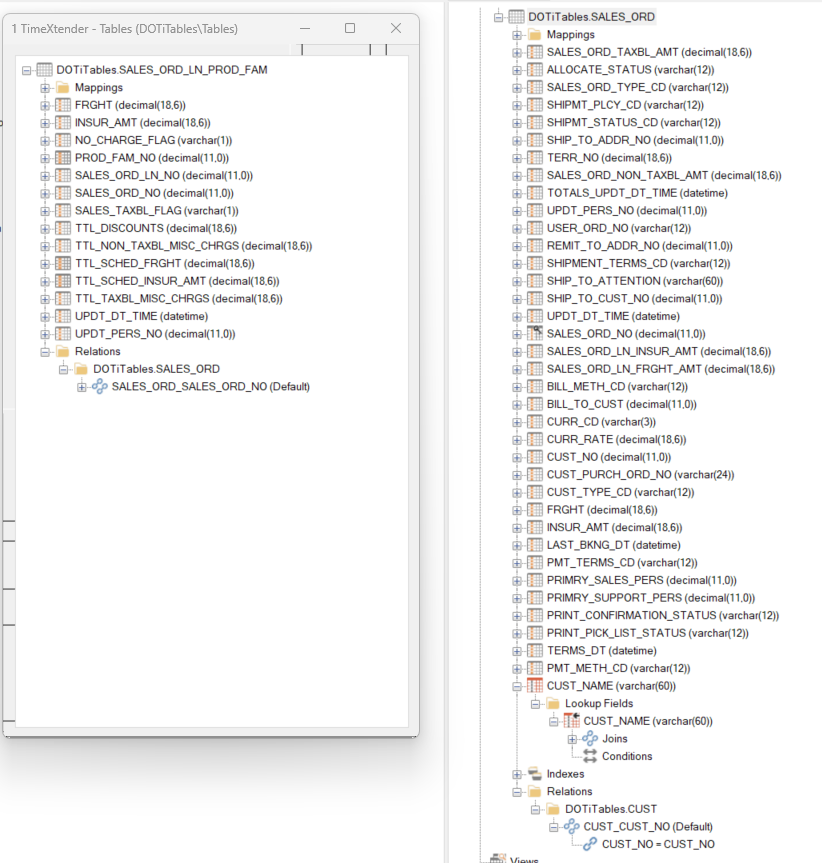822x863 pixels.
Task: Select SALES_ORD_LN_INSUR_AMT row
Action: point(659,352)
